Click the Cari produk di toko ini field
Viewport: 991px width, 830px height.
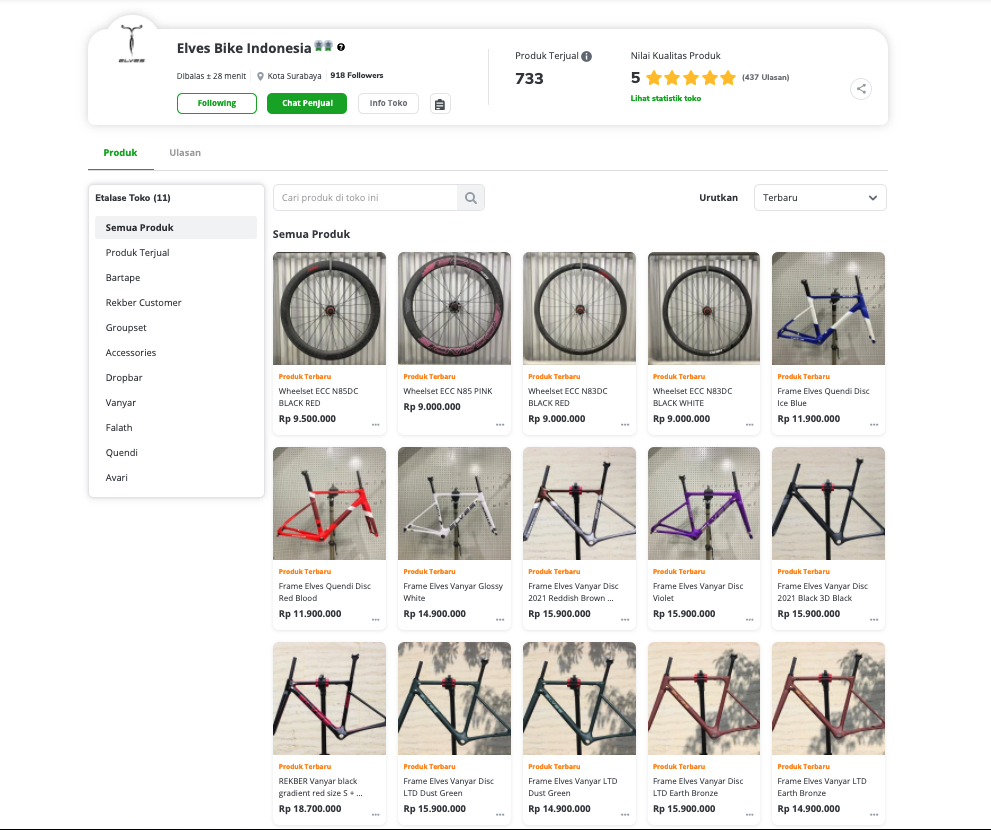tap(365, 198)
